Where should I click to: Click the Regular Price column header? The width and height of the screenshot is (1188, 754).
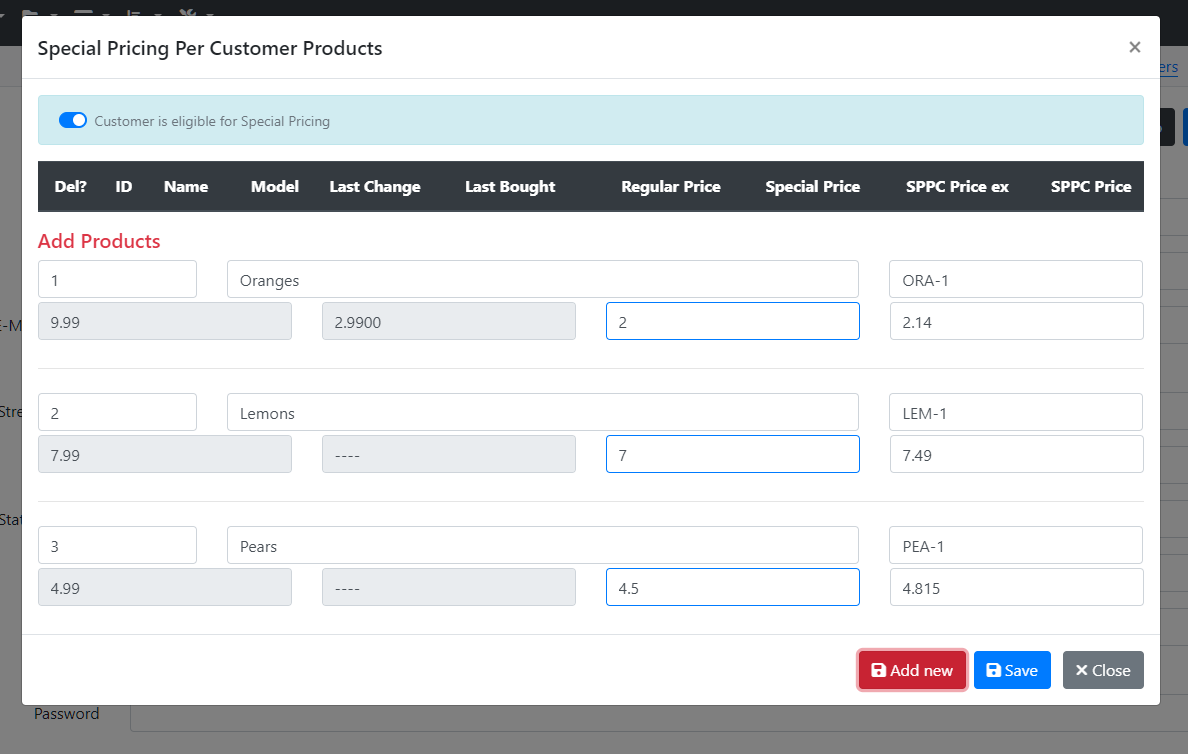(671, 186)
